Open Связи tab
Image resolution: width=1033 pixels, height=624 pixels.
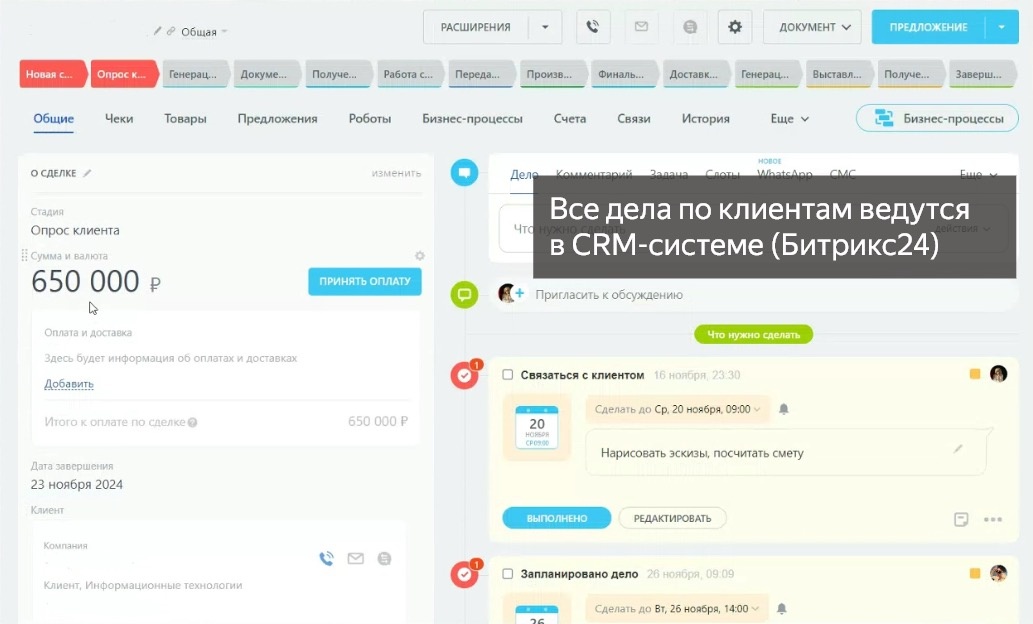point(634,119)
